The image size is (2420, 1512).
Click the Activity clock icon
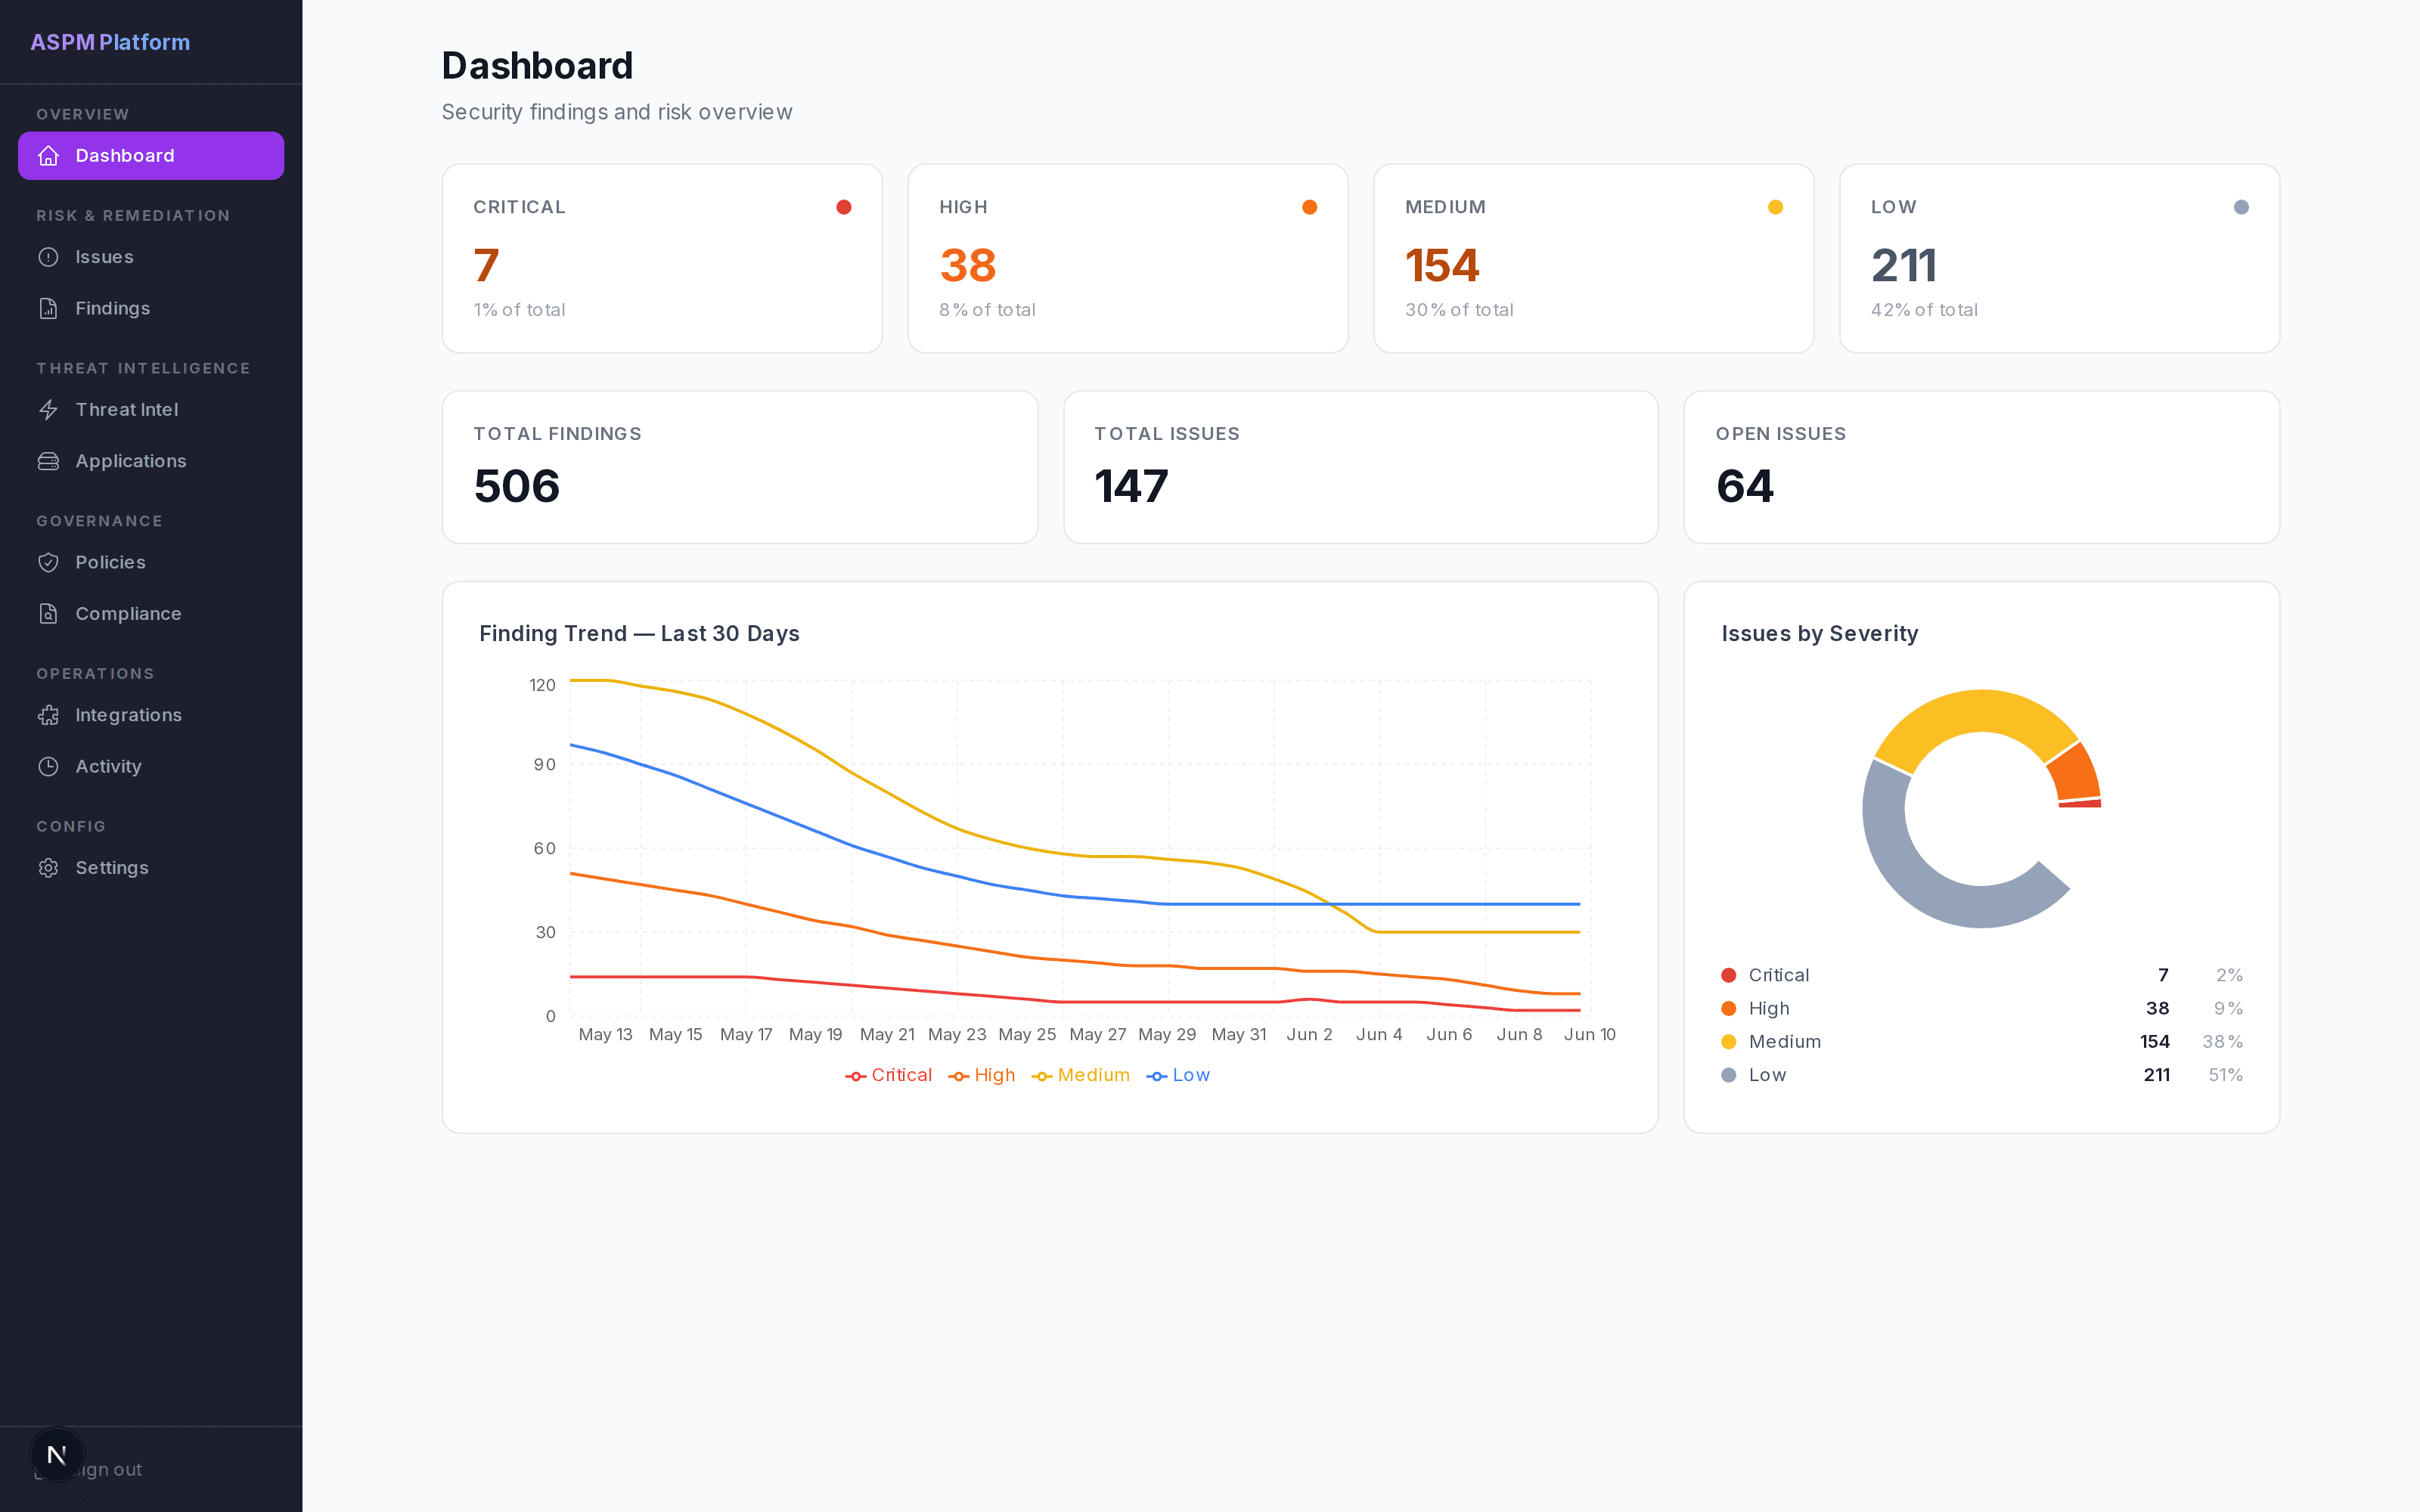pos(48,766)
